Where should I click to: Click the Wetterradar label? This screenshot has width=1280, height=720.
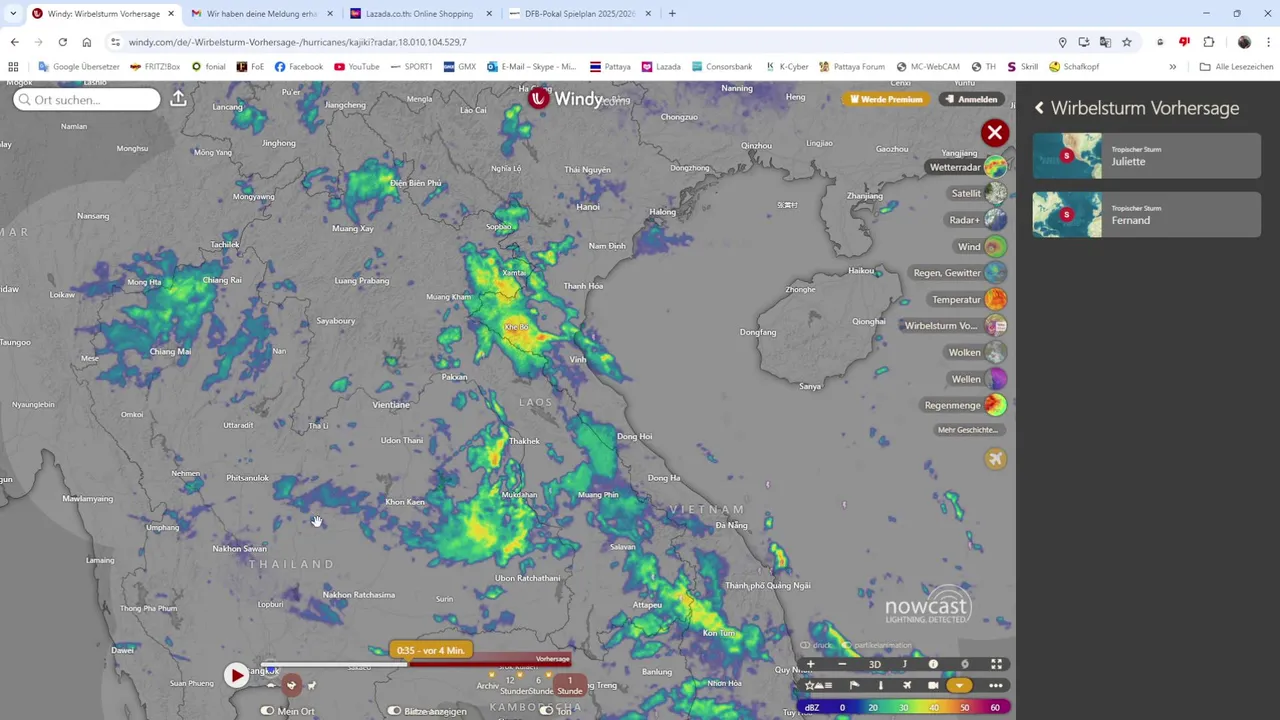coord(955,167)
